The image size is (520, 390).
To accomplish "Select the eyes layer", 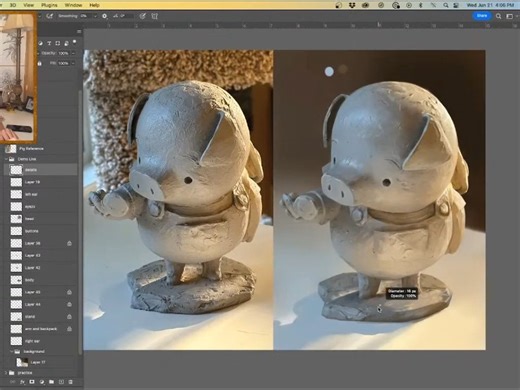I will pos(40,207).
